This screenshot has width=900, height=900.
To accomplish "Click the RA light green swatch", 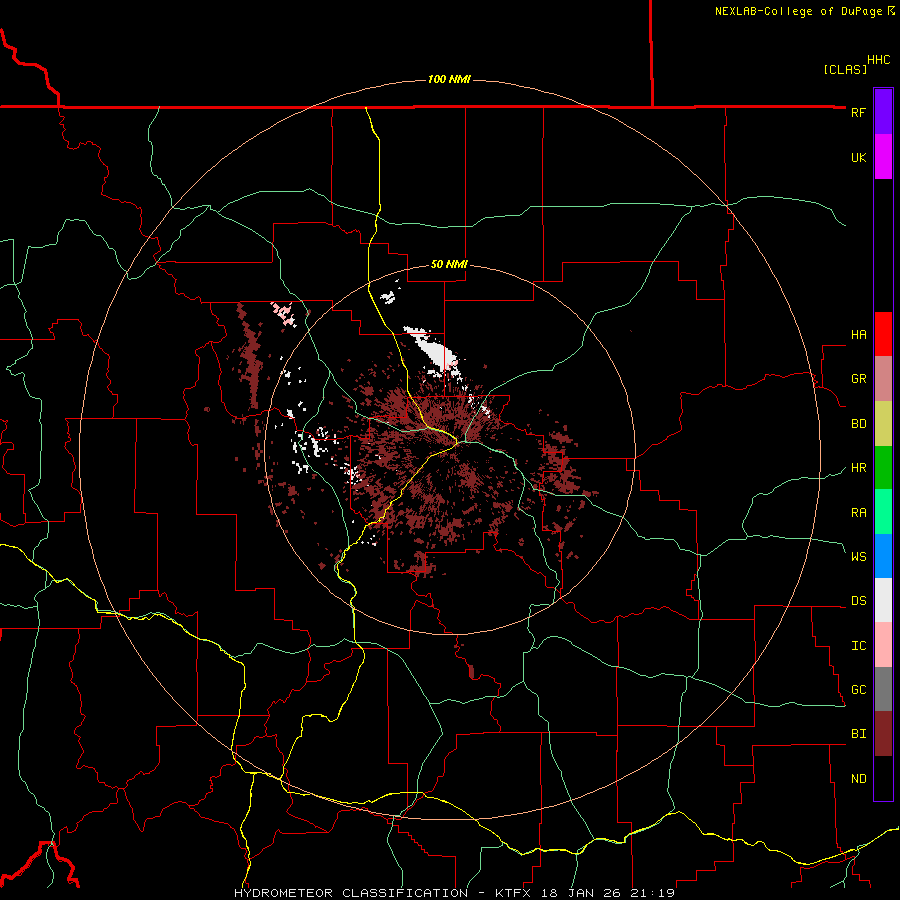I will tap(883, 512).
